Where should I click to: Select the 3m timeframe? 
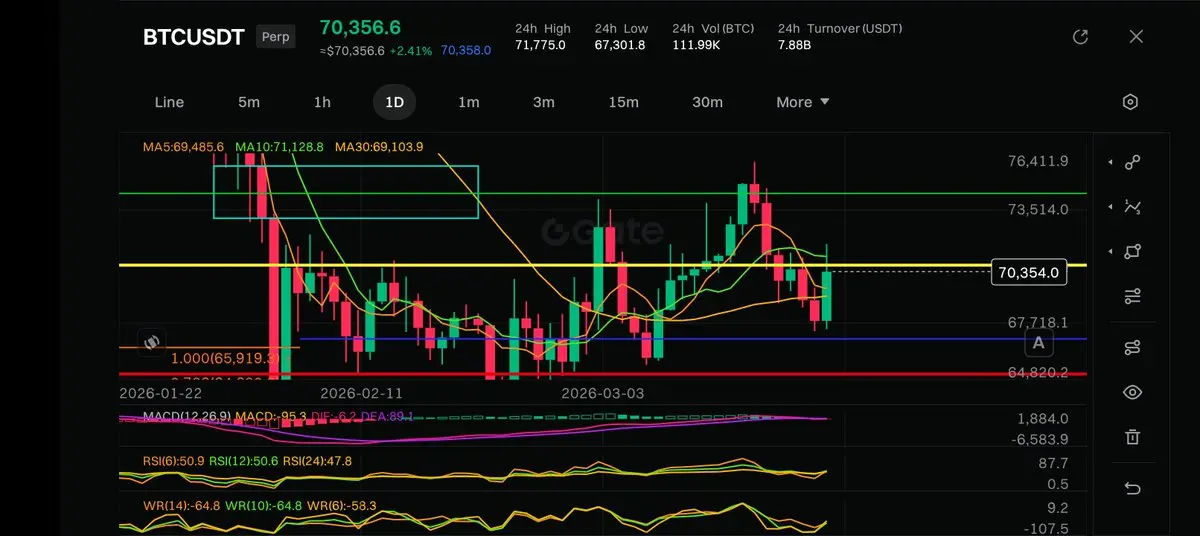(x=543, y=102)
